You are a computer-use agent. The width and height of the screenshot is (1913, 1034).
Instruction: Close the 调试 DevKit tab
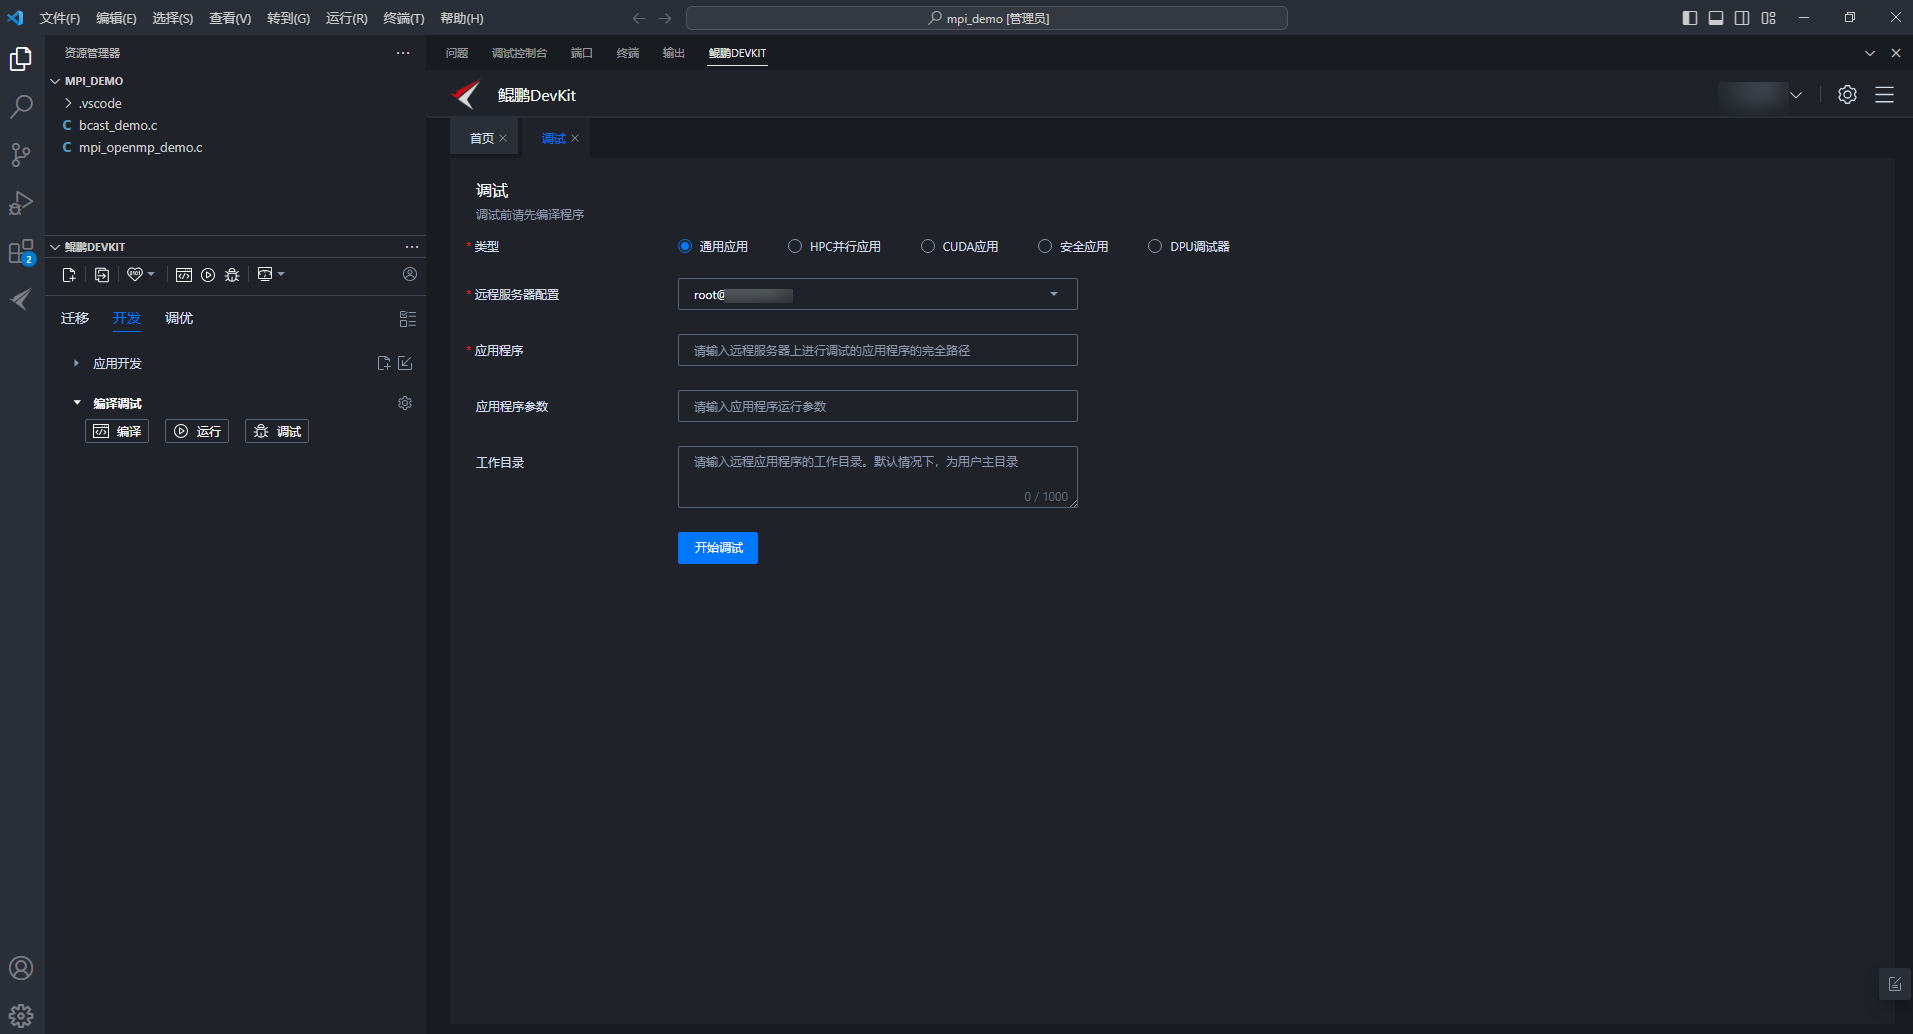[575, 138]
